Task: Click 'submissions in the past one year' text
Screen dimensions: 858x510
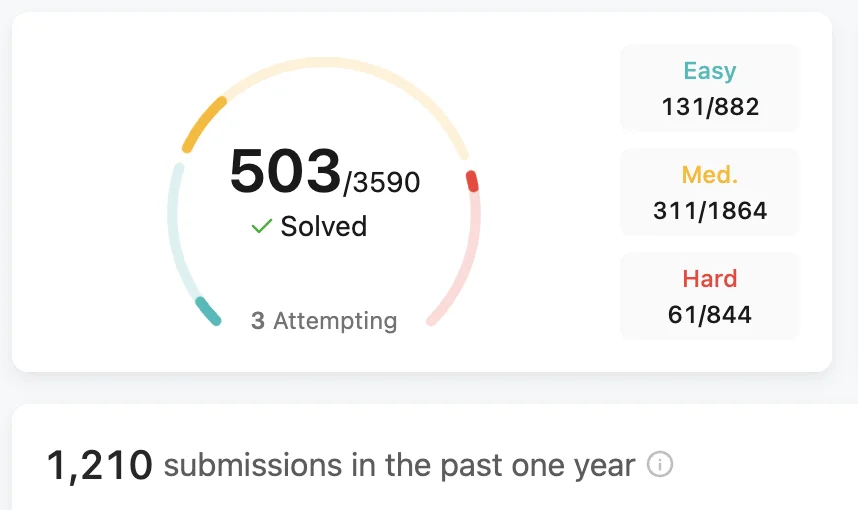Action: coord(399,466)
